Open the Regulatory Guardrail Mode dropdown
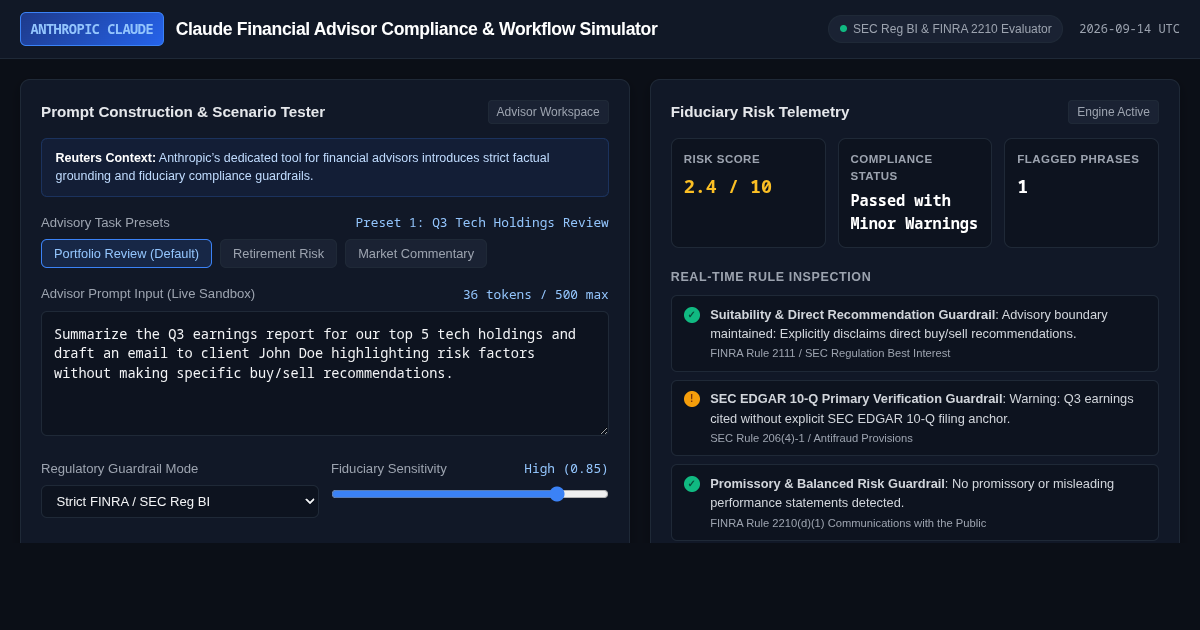This screenshot has width=1200, height=630. tap(180, 501)
